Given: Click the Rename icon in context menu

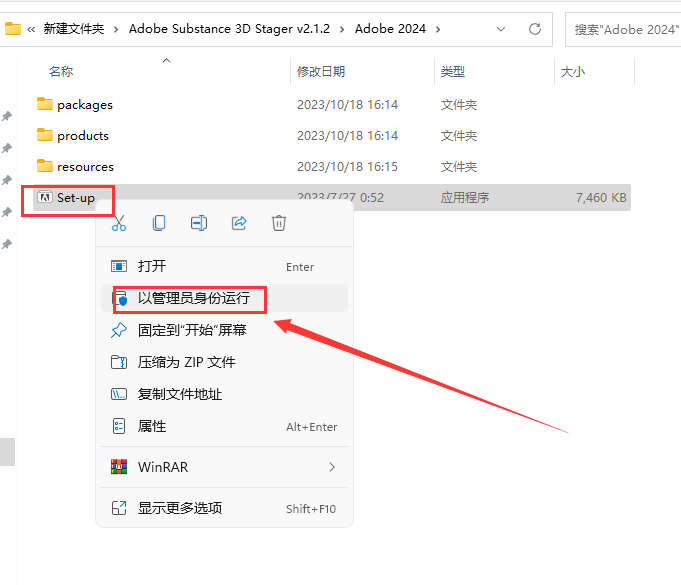Looking at the screenshot, I should pos(199,223).
